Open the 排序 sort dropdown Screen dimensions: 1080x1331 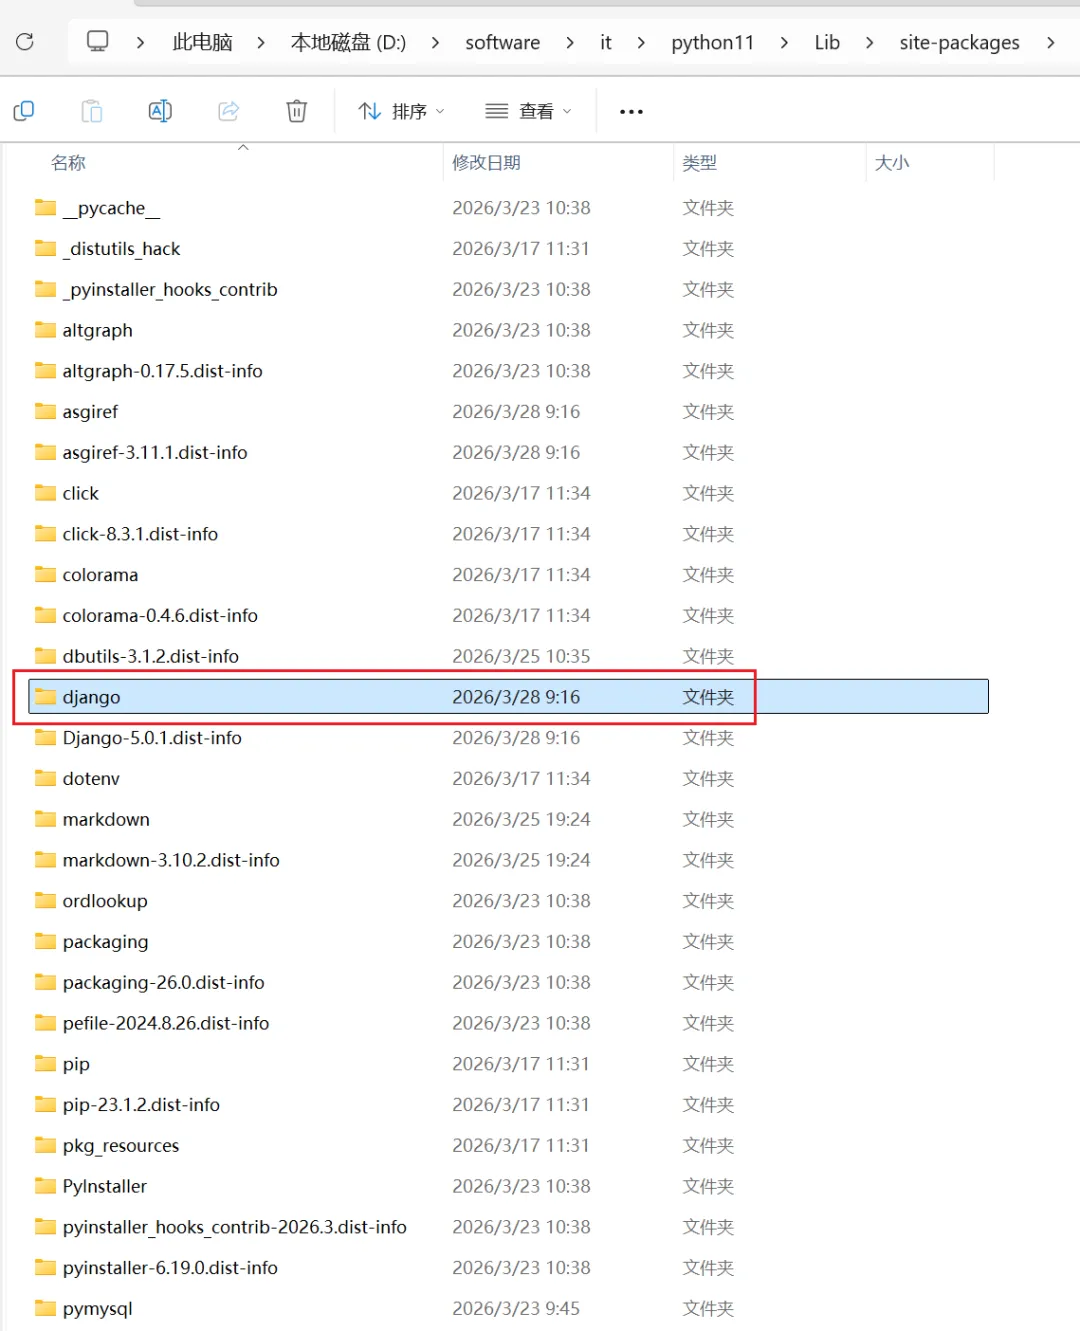coord(401,111)
